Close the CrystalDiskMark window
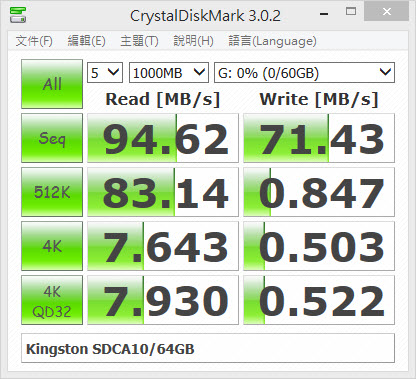Image resolution: width=416 pixels, height=379 pixels. point(387,12)
